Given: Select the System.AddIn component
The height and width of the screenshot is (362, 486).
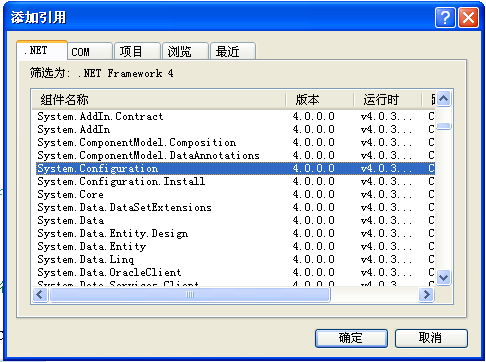Looking at the screenshot, I should pyautogui.click(x=235, y=129).
